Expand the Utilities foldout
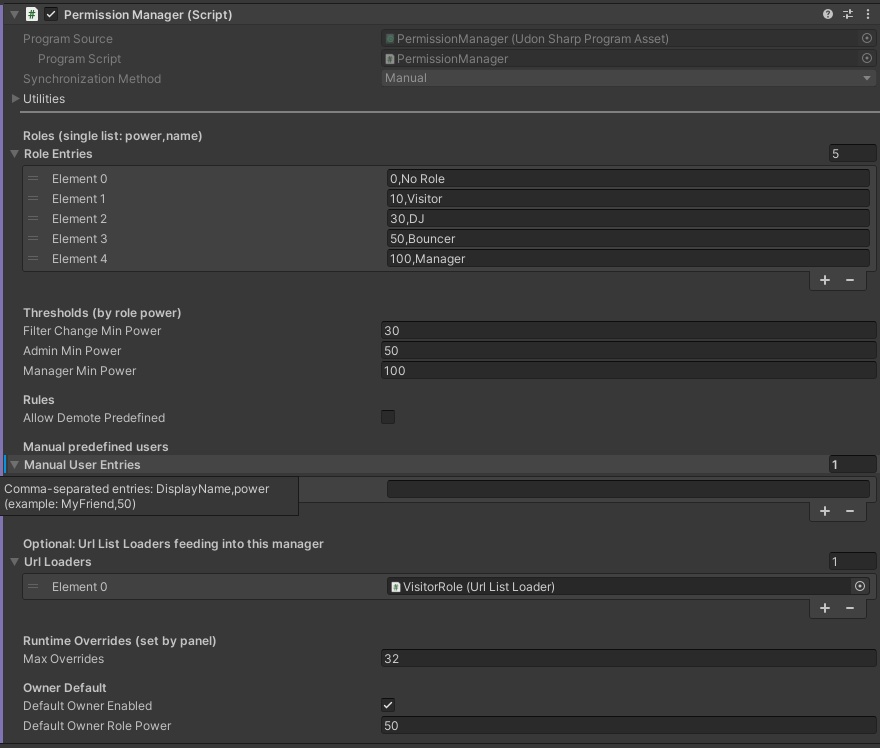The width and height of the screenshot is (880, 748). [x=14, y=98]
